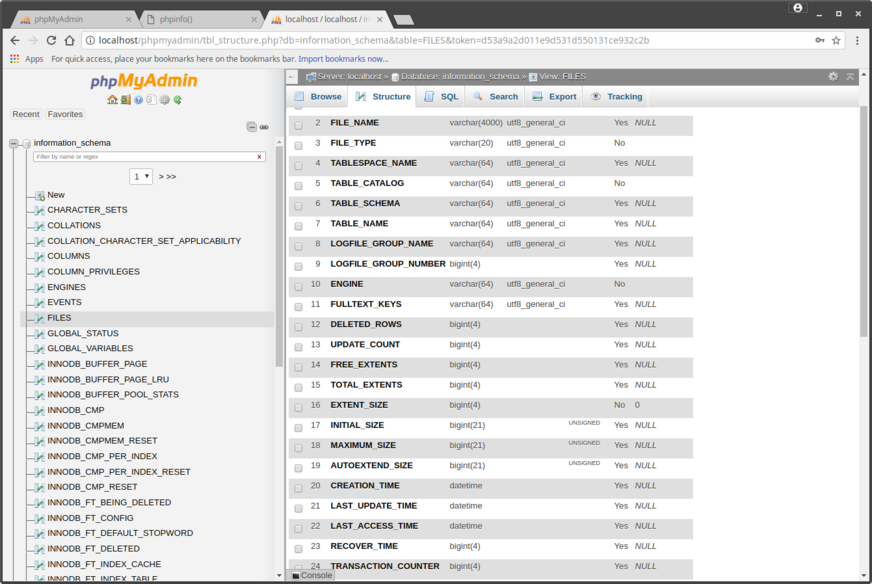Check the DELETED_ROWS row checkbox
This screenshot has width=872, height=584.
[x=299, y=327]
